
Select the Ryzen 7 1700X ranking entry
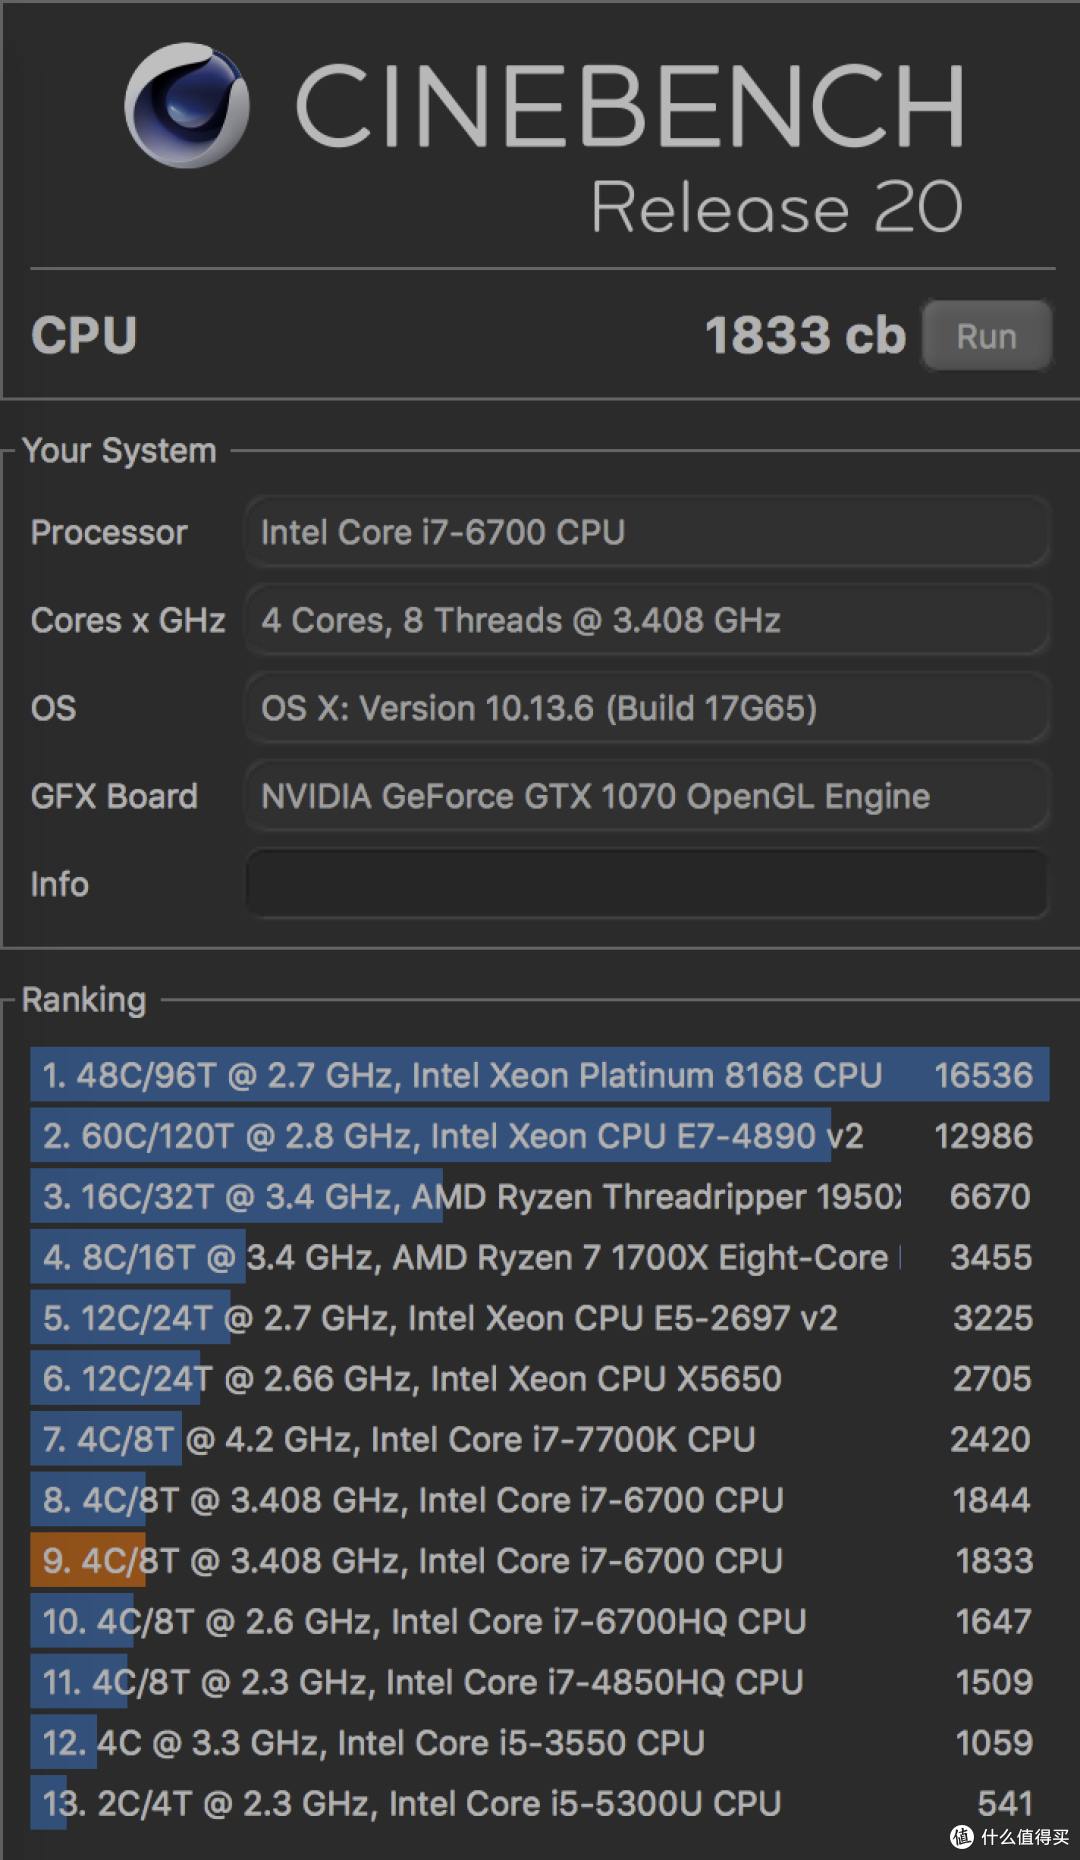pyautogui.click(x=540, y=1257)
